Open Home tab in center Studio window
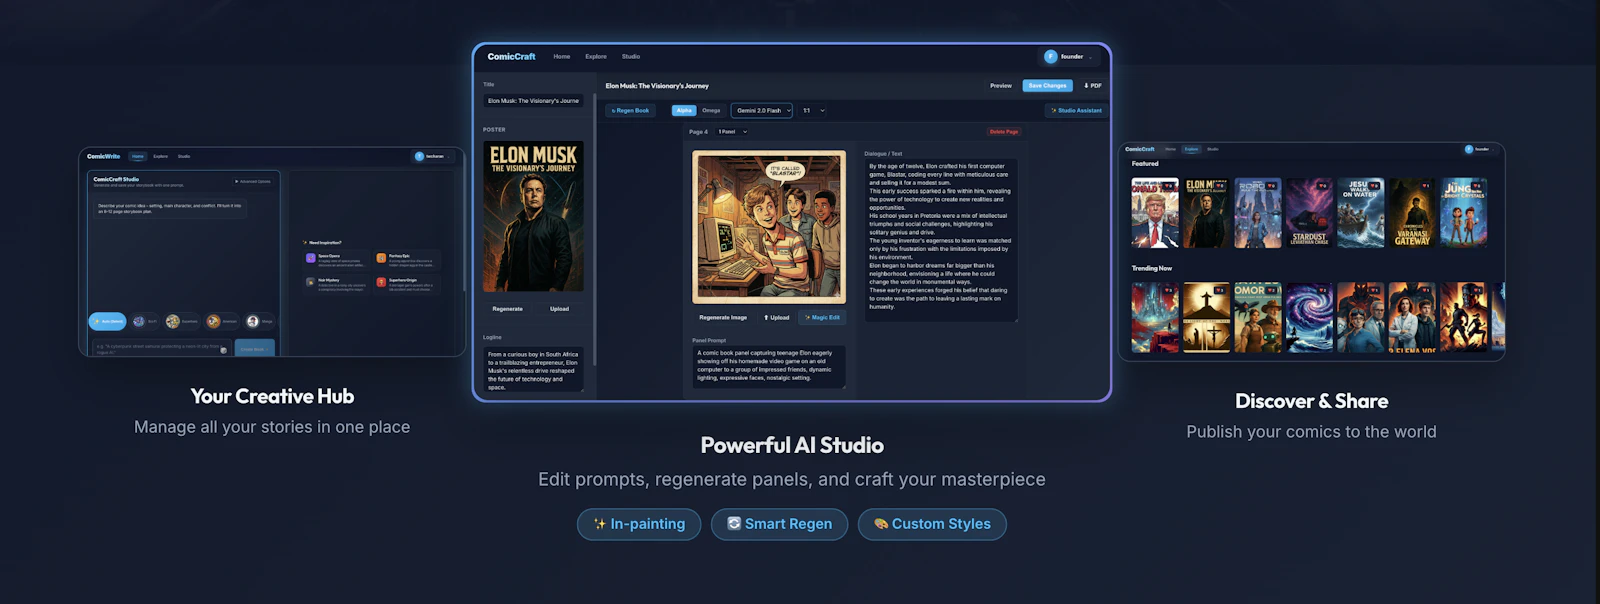The image size is (1600, 604). [562, 57]
